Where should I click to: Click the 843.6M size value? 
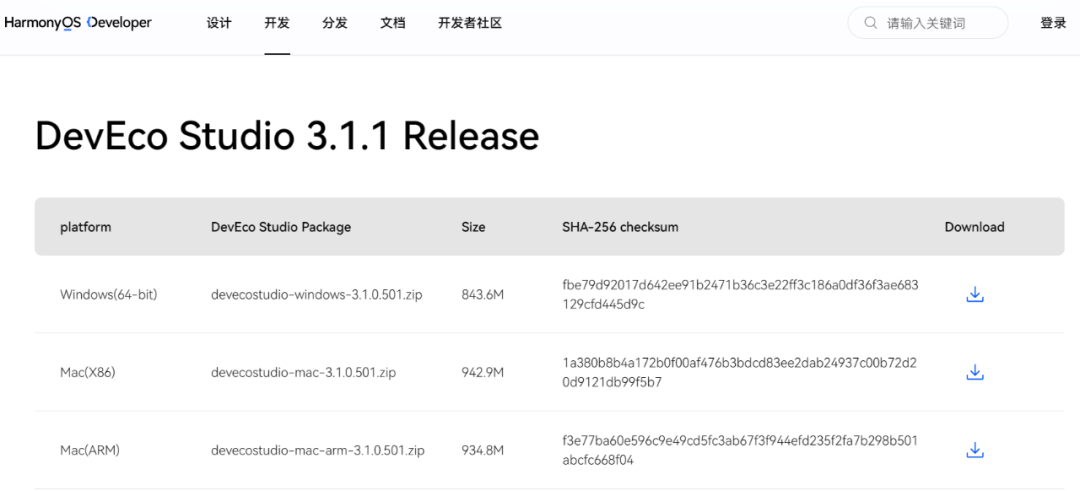(x=483, y=295)
